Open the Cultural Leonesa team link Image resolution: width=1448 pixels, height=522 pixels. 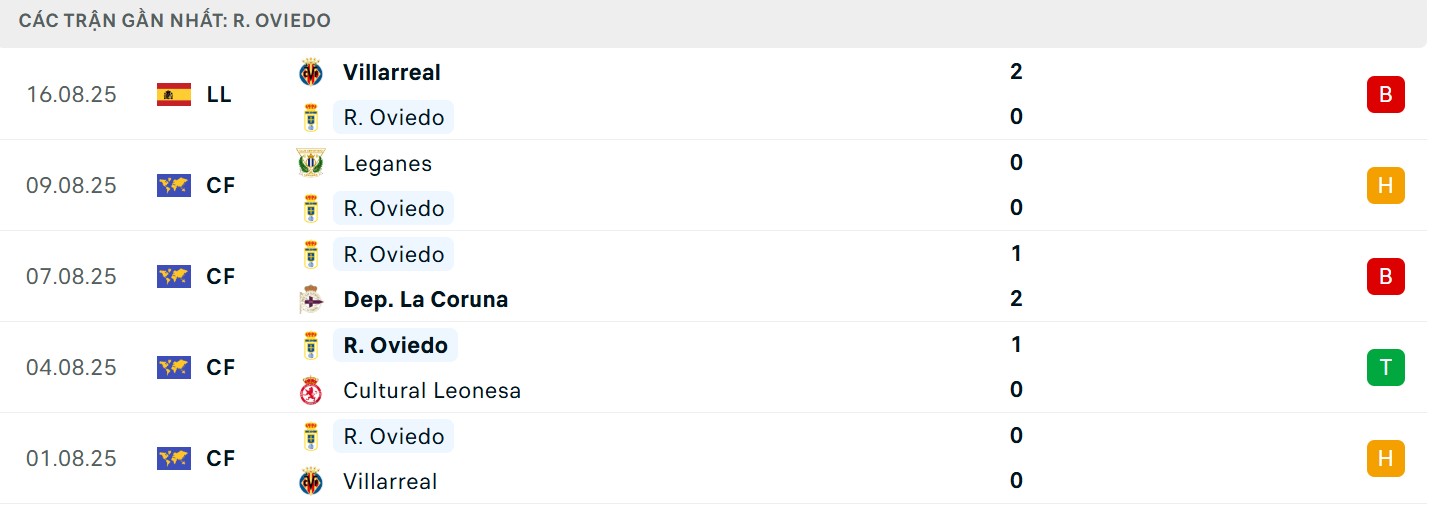(x=432, y=390)
